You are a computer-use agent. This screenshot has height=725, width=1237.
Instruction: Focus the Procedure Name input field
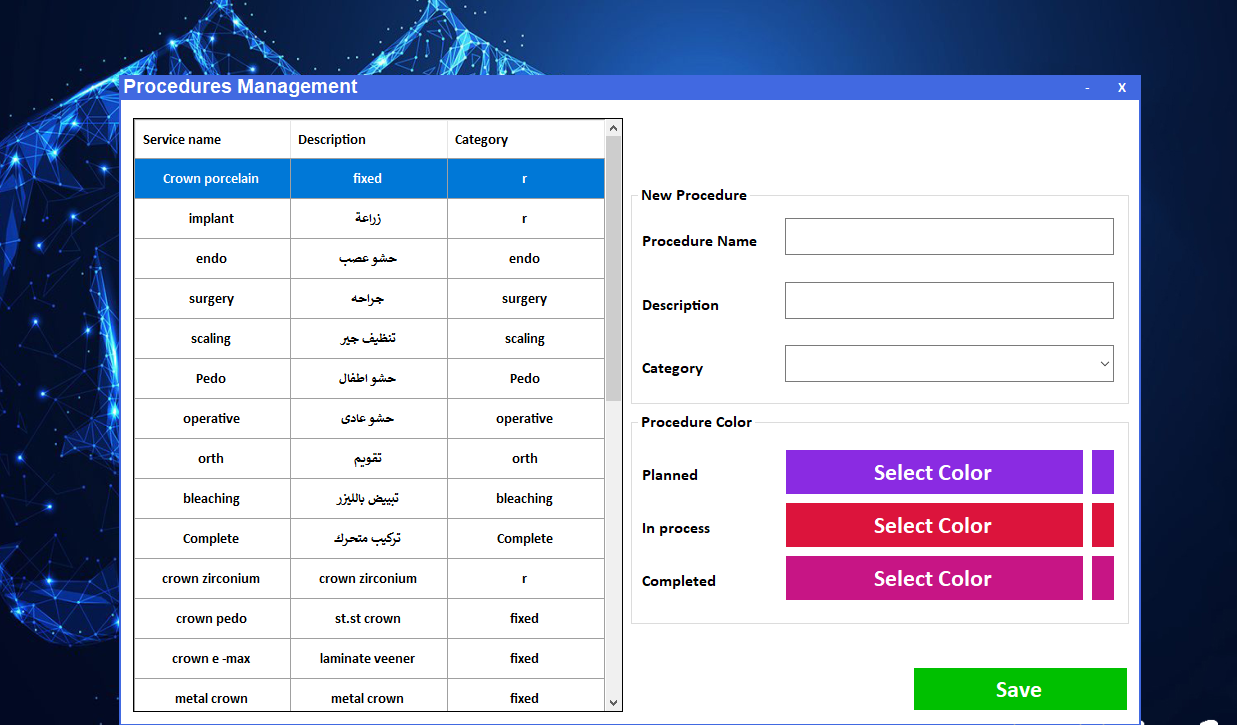949,237
